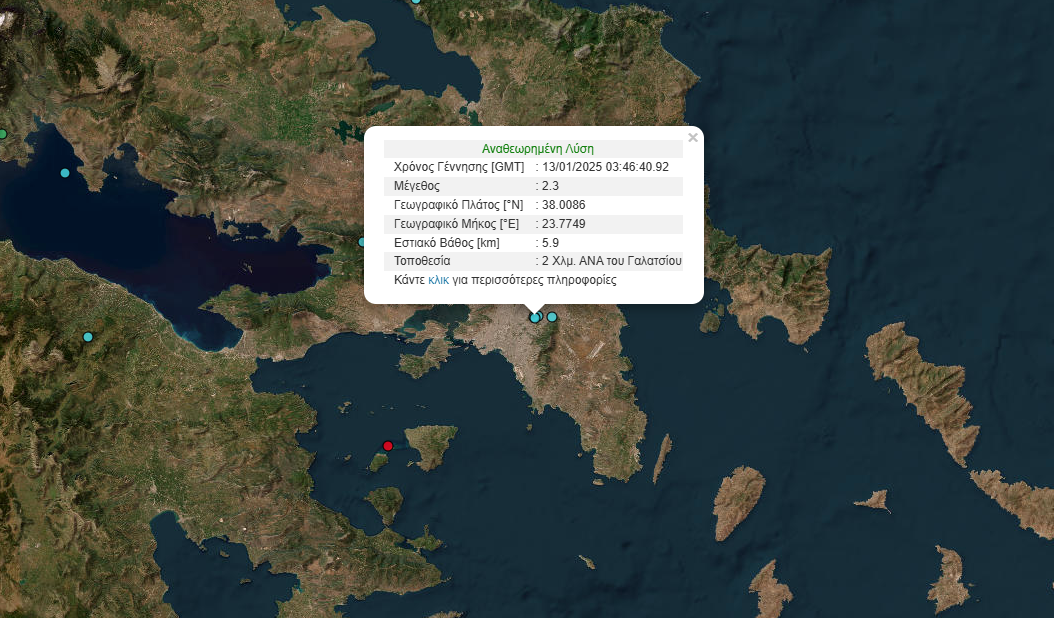Click Aegina island right of the red marker
The height and width of the screenshot is (618, 1054).
click(432, 446)
